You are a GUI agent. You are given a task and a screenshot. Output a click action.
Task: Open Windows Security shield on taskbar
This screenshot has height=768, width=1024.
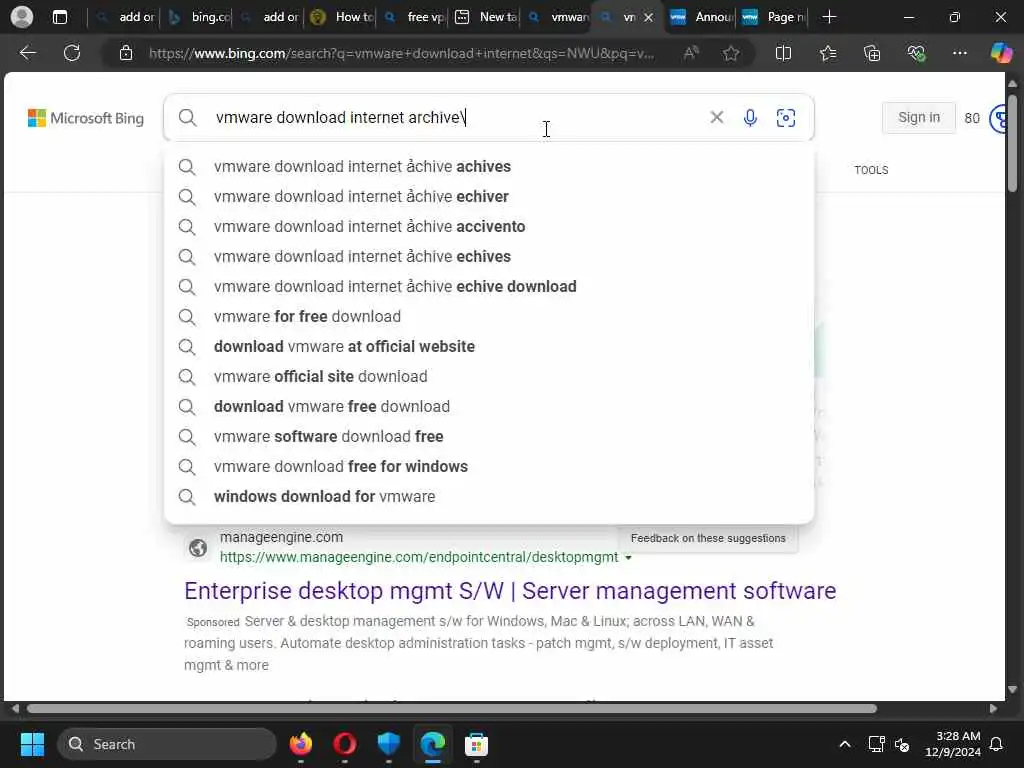389,744
